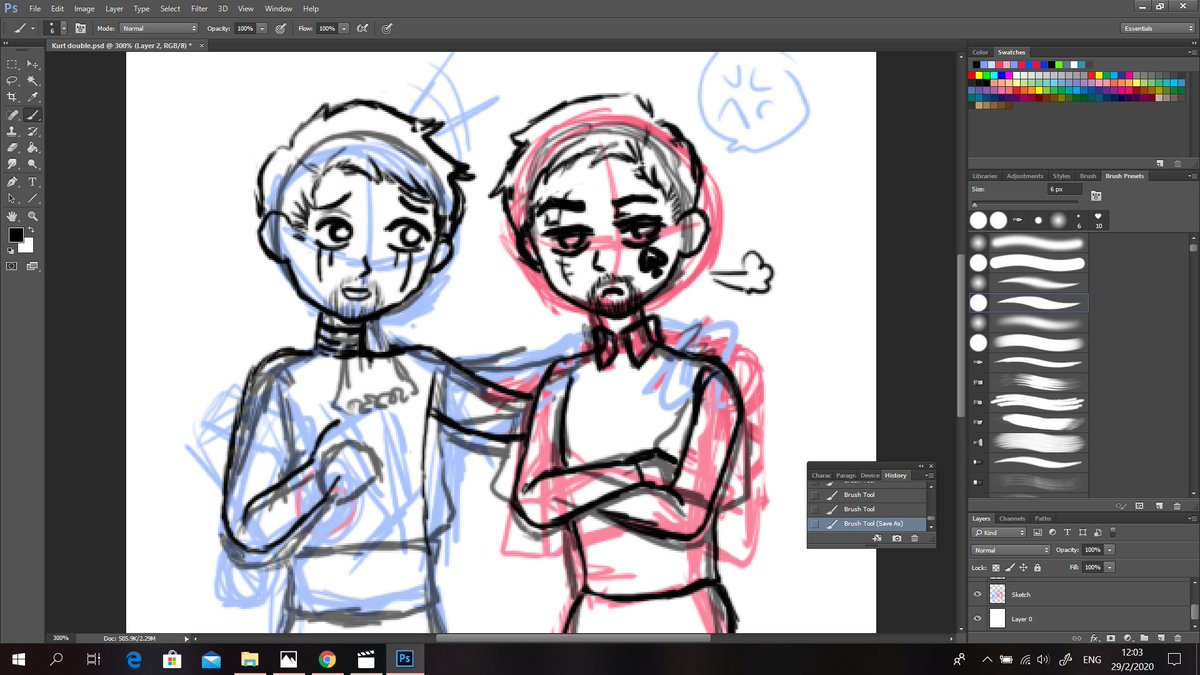This screenshot has height=675, width=1200.
Task: Switch to the Channels tab
Action: [x=1012, y=518]
